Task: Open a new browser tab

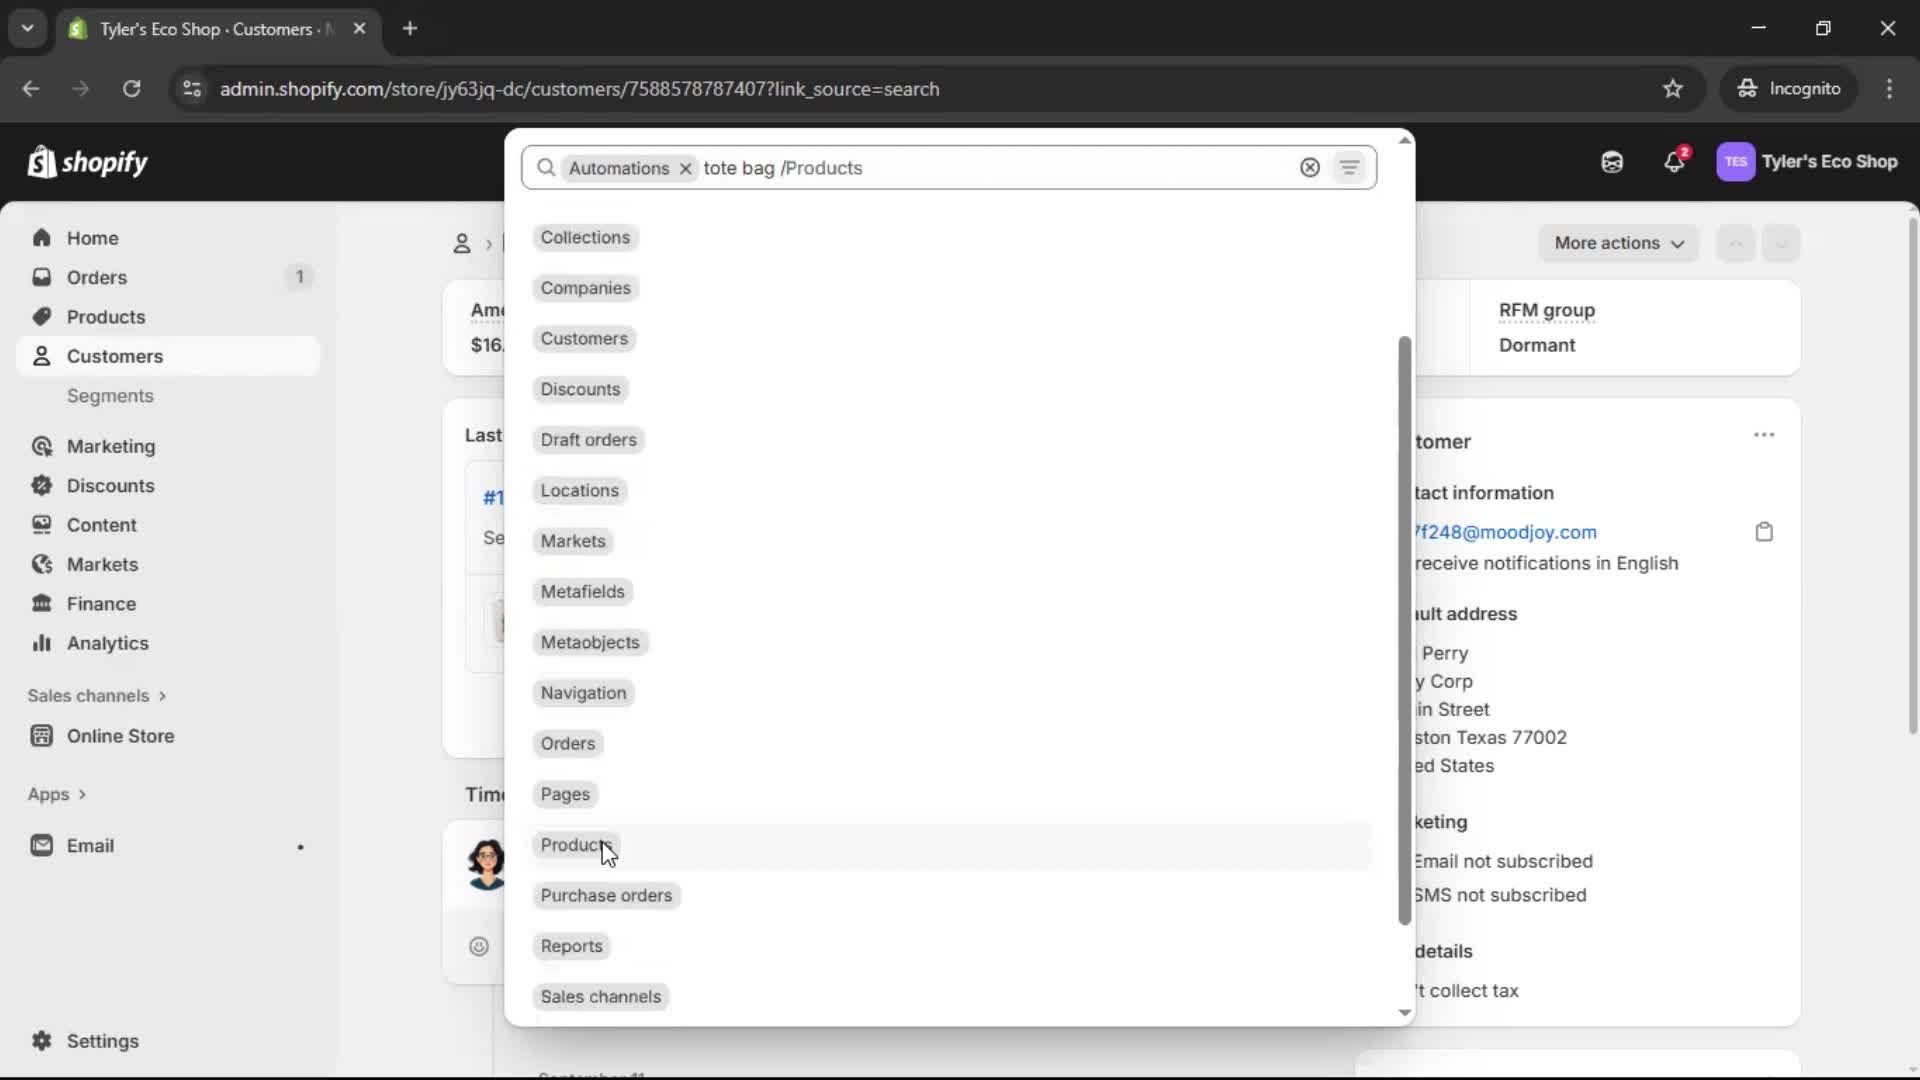Action: pyautogui.click(x=410, y=29)
